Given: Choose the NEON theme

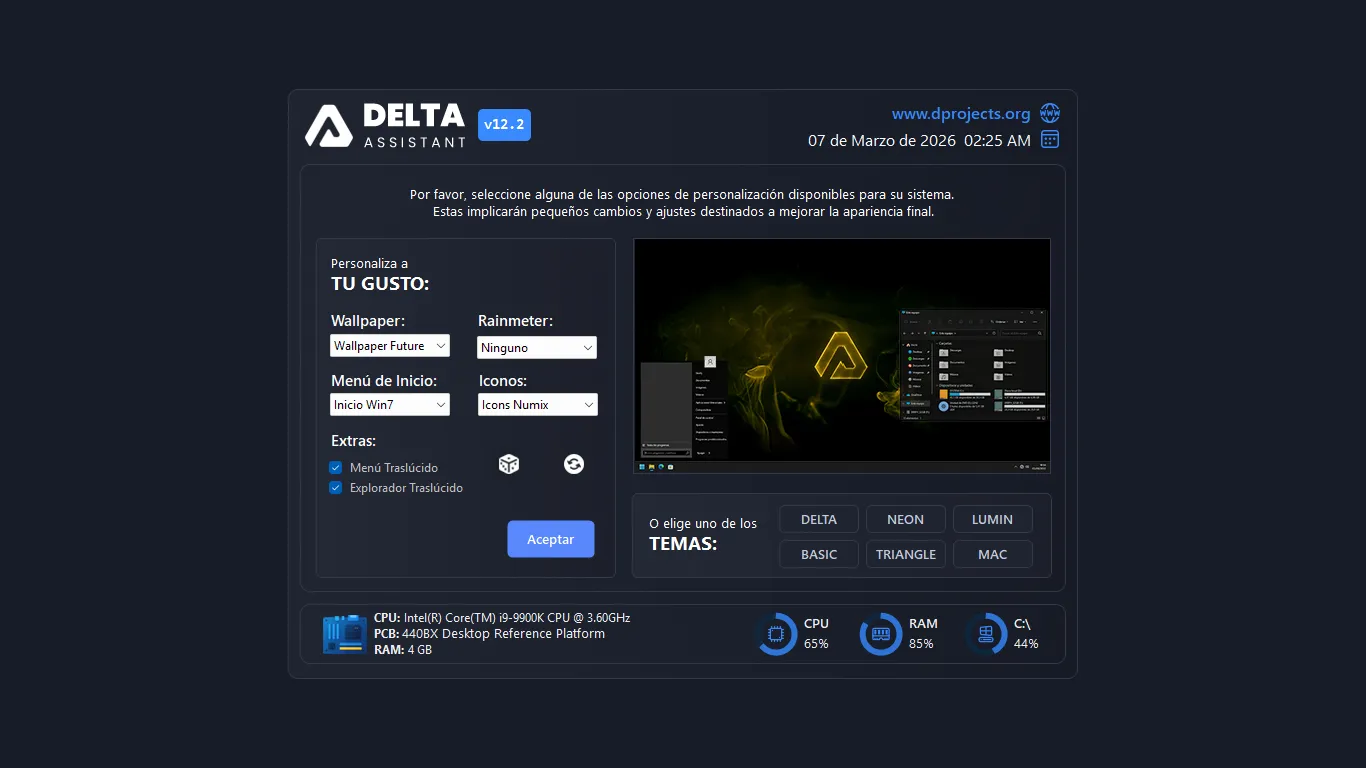Looking at the screenshot, I should pyautogui.click(x=906, y=519).
